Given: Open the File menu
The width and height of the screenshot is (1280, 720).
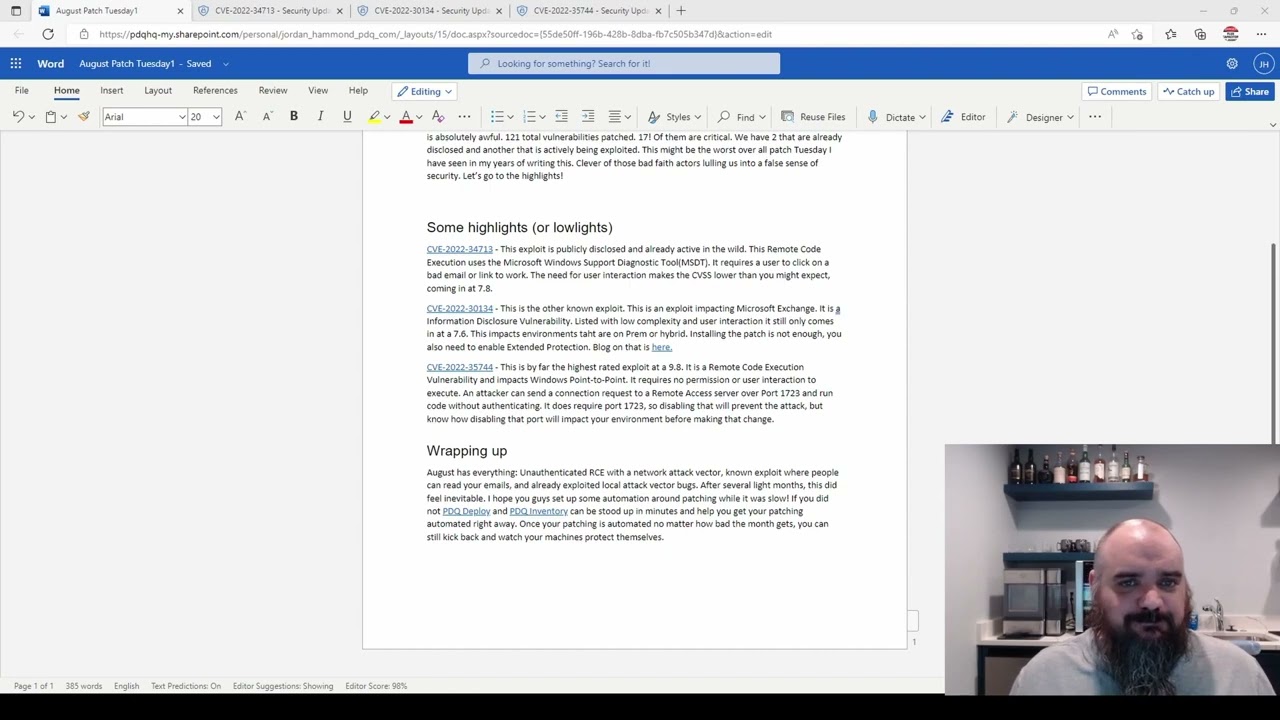Looking at the screenshot, I should click(x=21, y=91).
